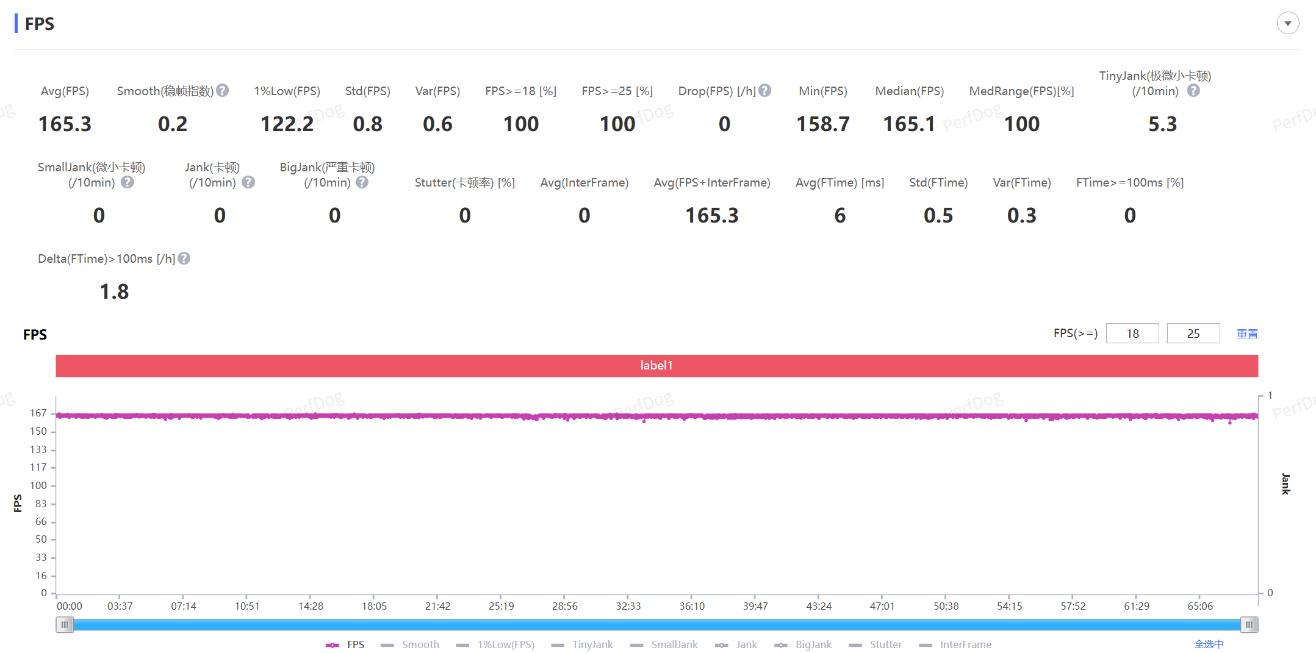Toggle FPS series in chart legend

tap(346, 645)
